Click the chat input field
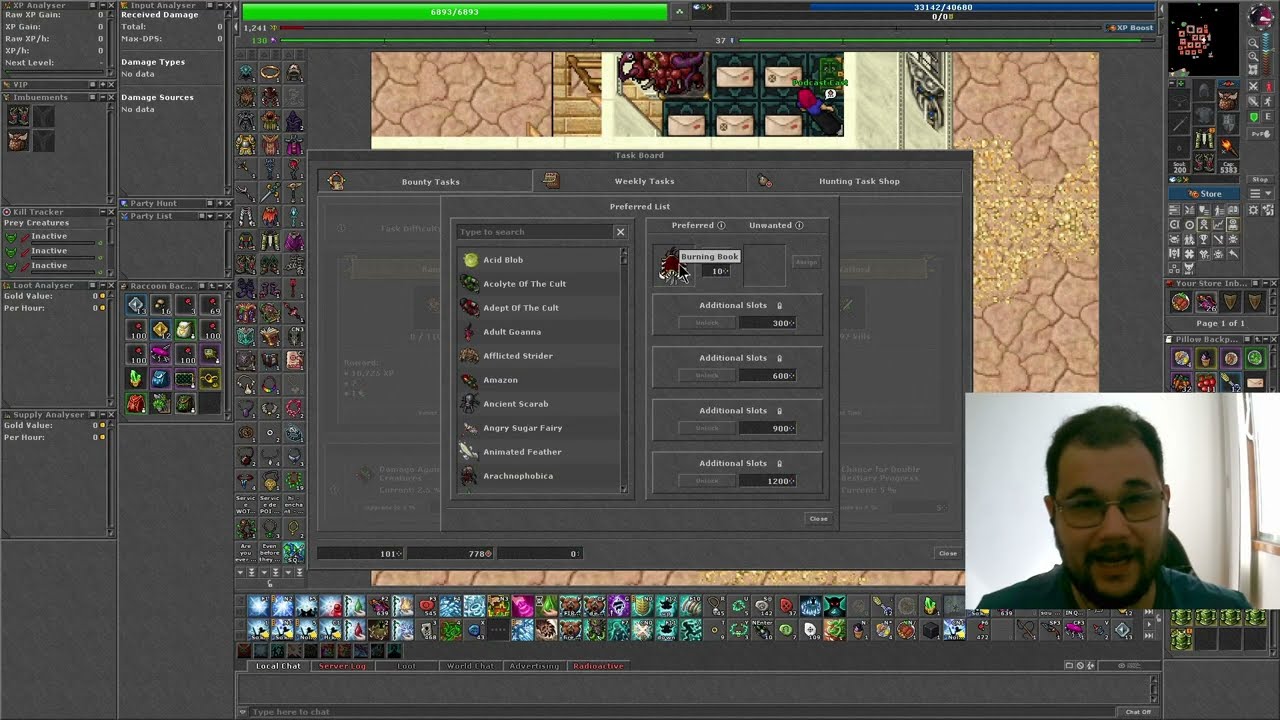Screen dimensions: 1280x720 point(680,712)
